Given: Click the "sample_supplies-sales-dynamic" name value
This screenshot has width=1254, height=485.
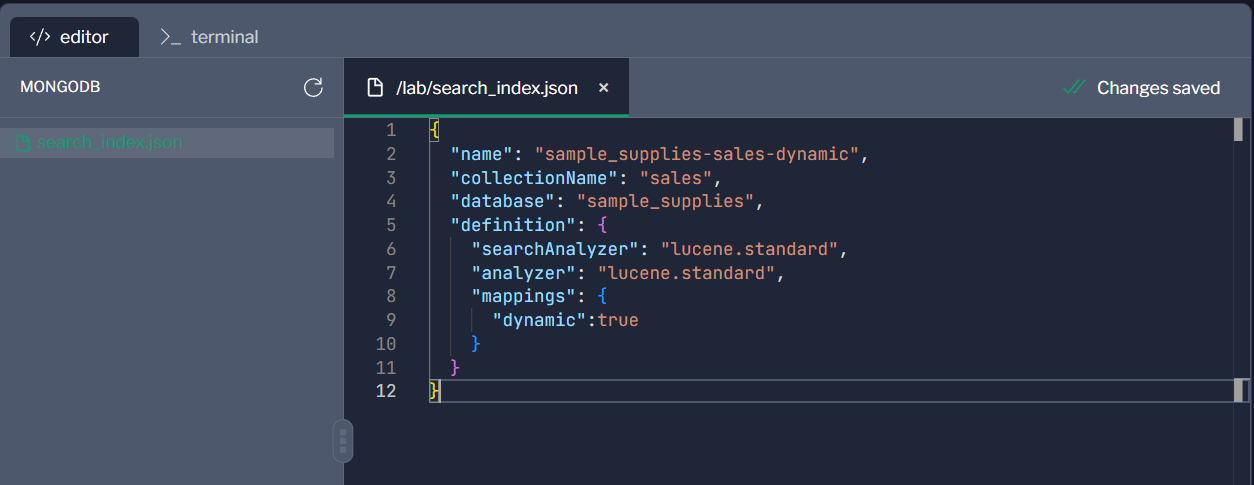Looking at the screenshot, I should 697,154.
